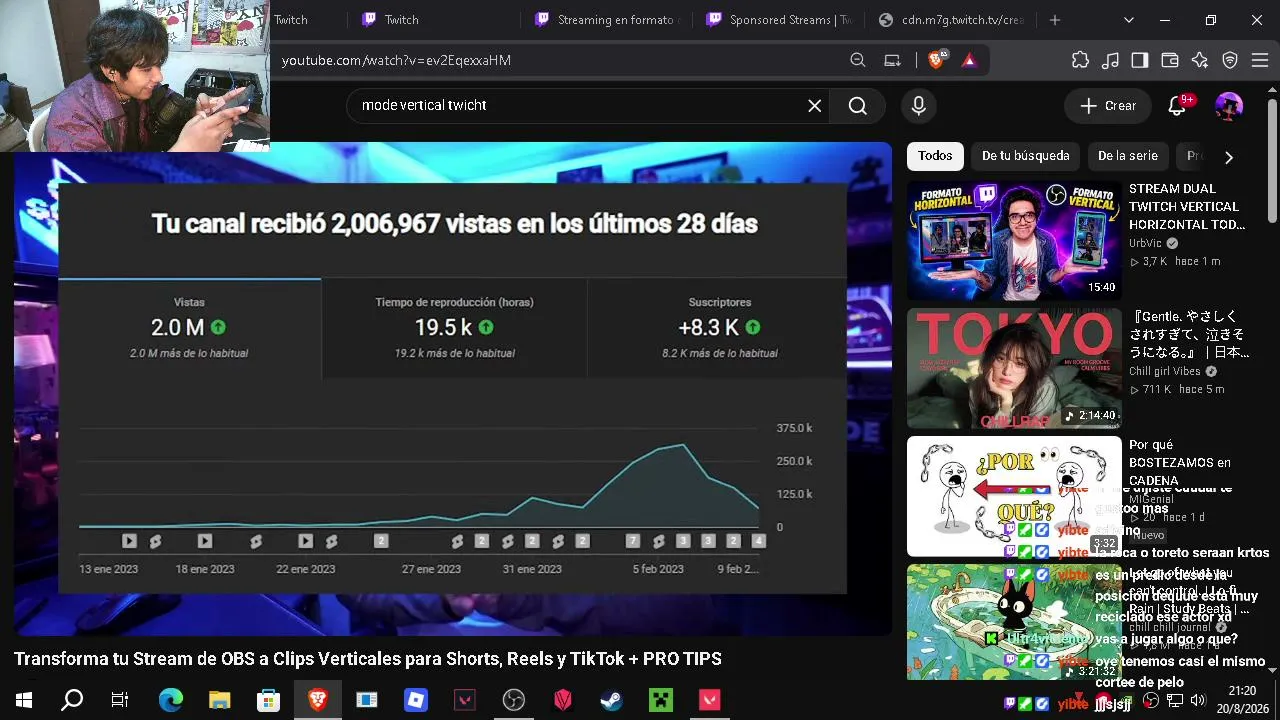Click the '13 ene 2023' chart date label

[x=107, y=569]
